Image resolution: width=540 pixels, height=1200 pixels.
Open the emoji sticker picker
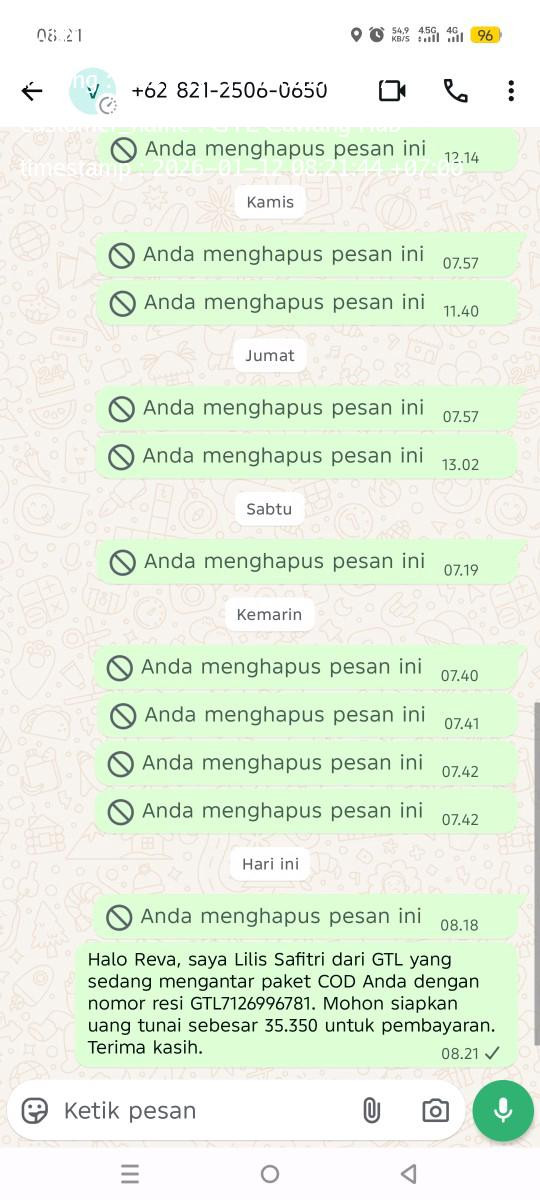[x=35, y=1111]
